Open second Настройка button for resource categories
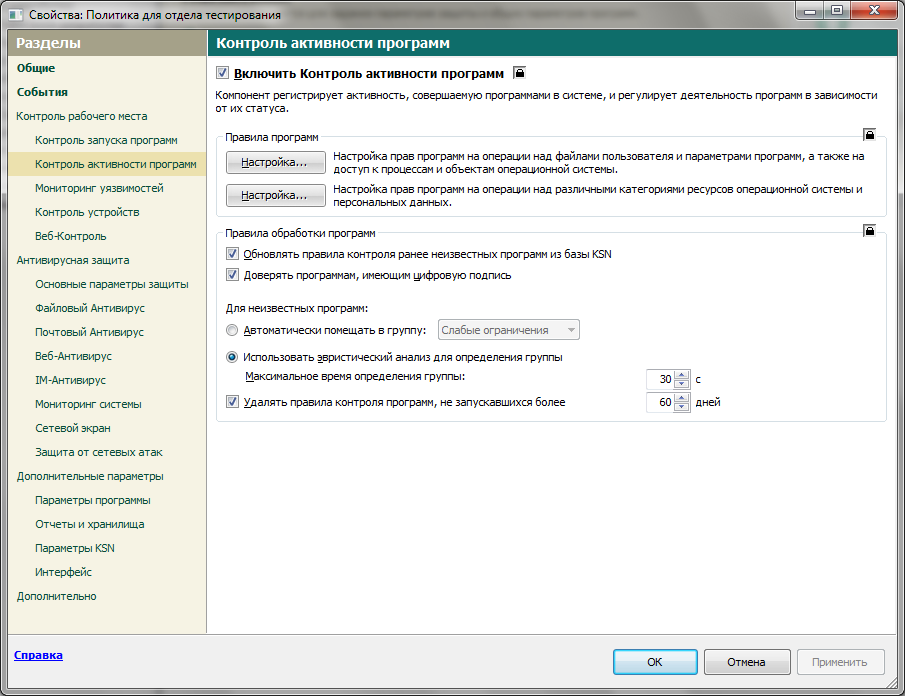 (x=275, y=196)
